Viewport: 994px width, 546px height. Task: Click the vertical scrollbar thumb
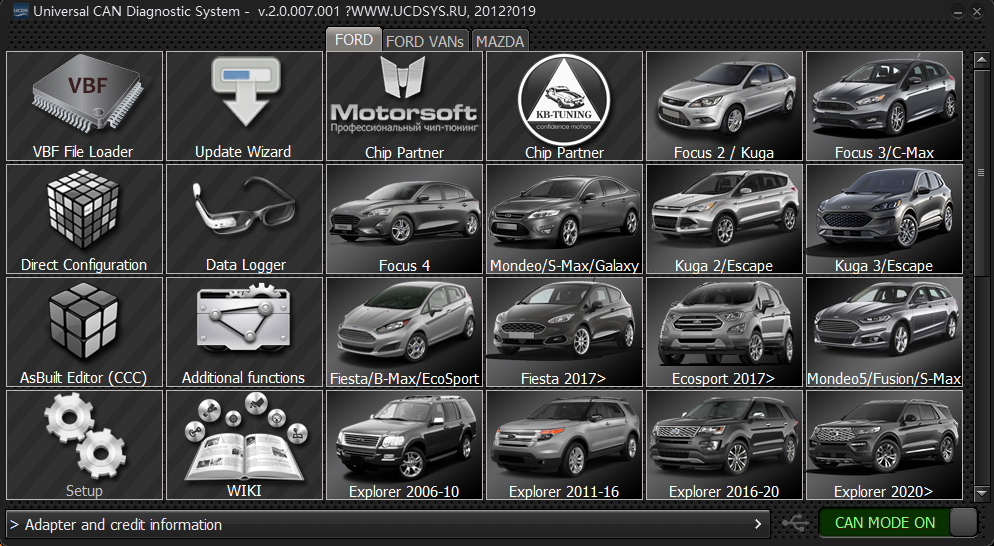[x=981, y=171]
